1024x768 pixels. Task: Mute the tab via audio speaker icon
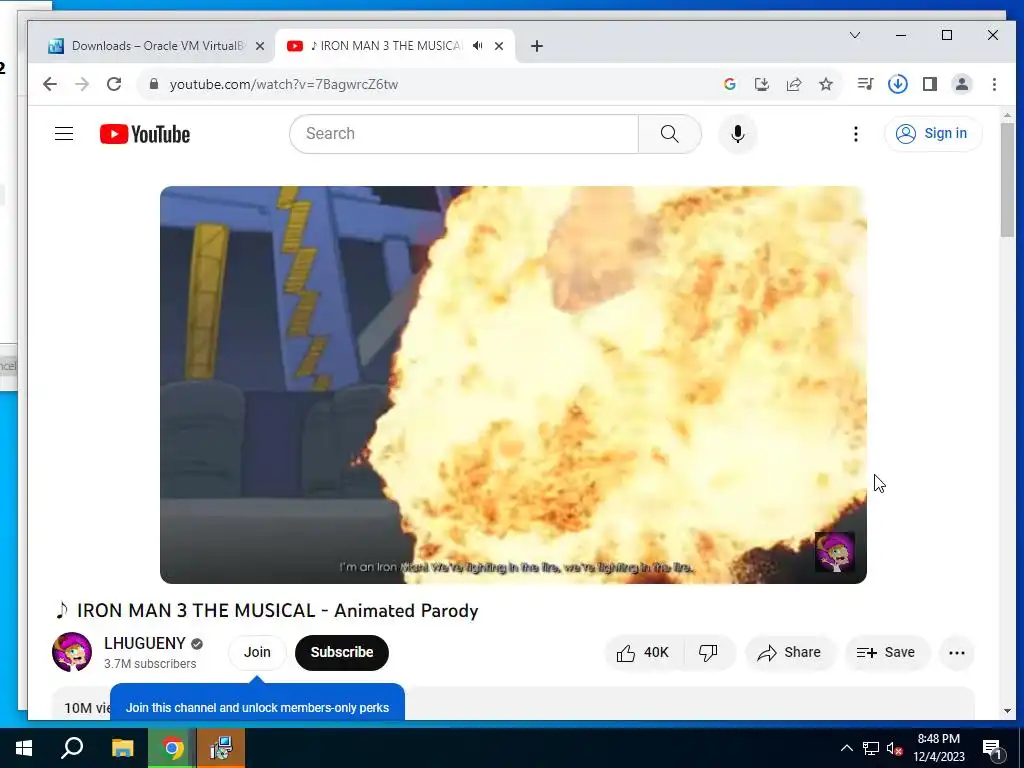point(478,46)
